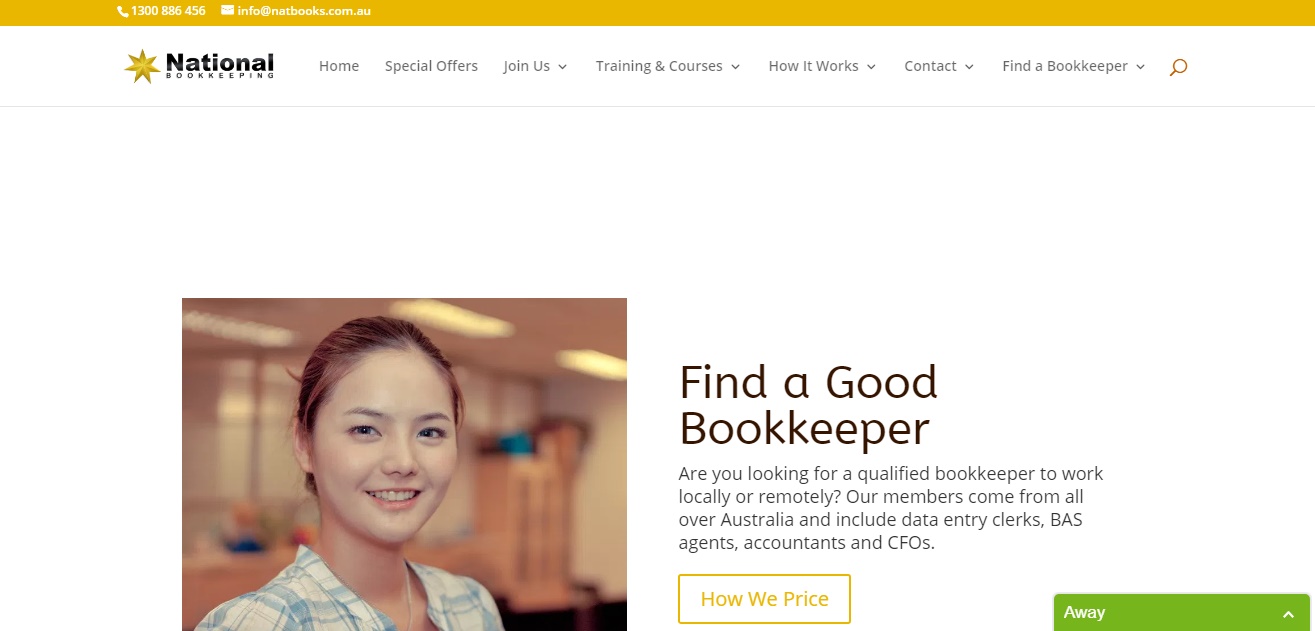Click phone number 1300 886 456

pos(168,11)
